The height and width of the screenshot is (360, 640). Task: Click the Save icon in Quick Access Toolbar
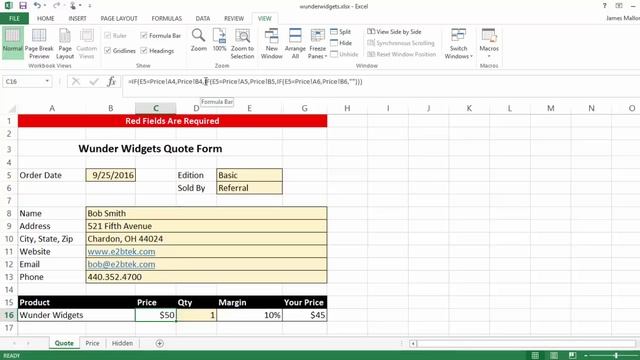tap(23, 6)
